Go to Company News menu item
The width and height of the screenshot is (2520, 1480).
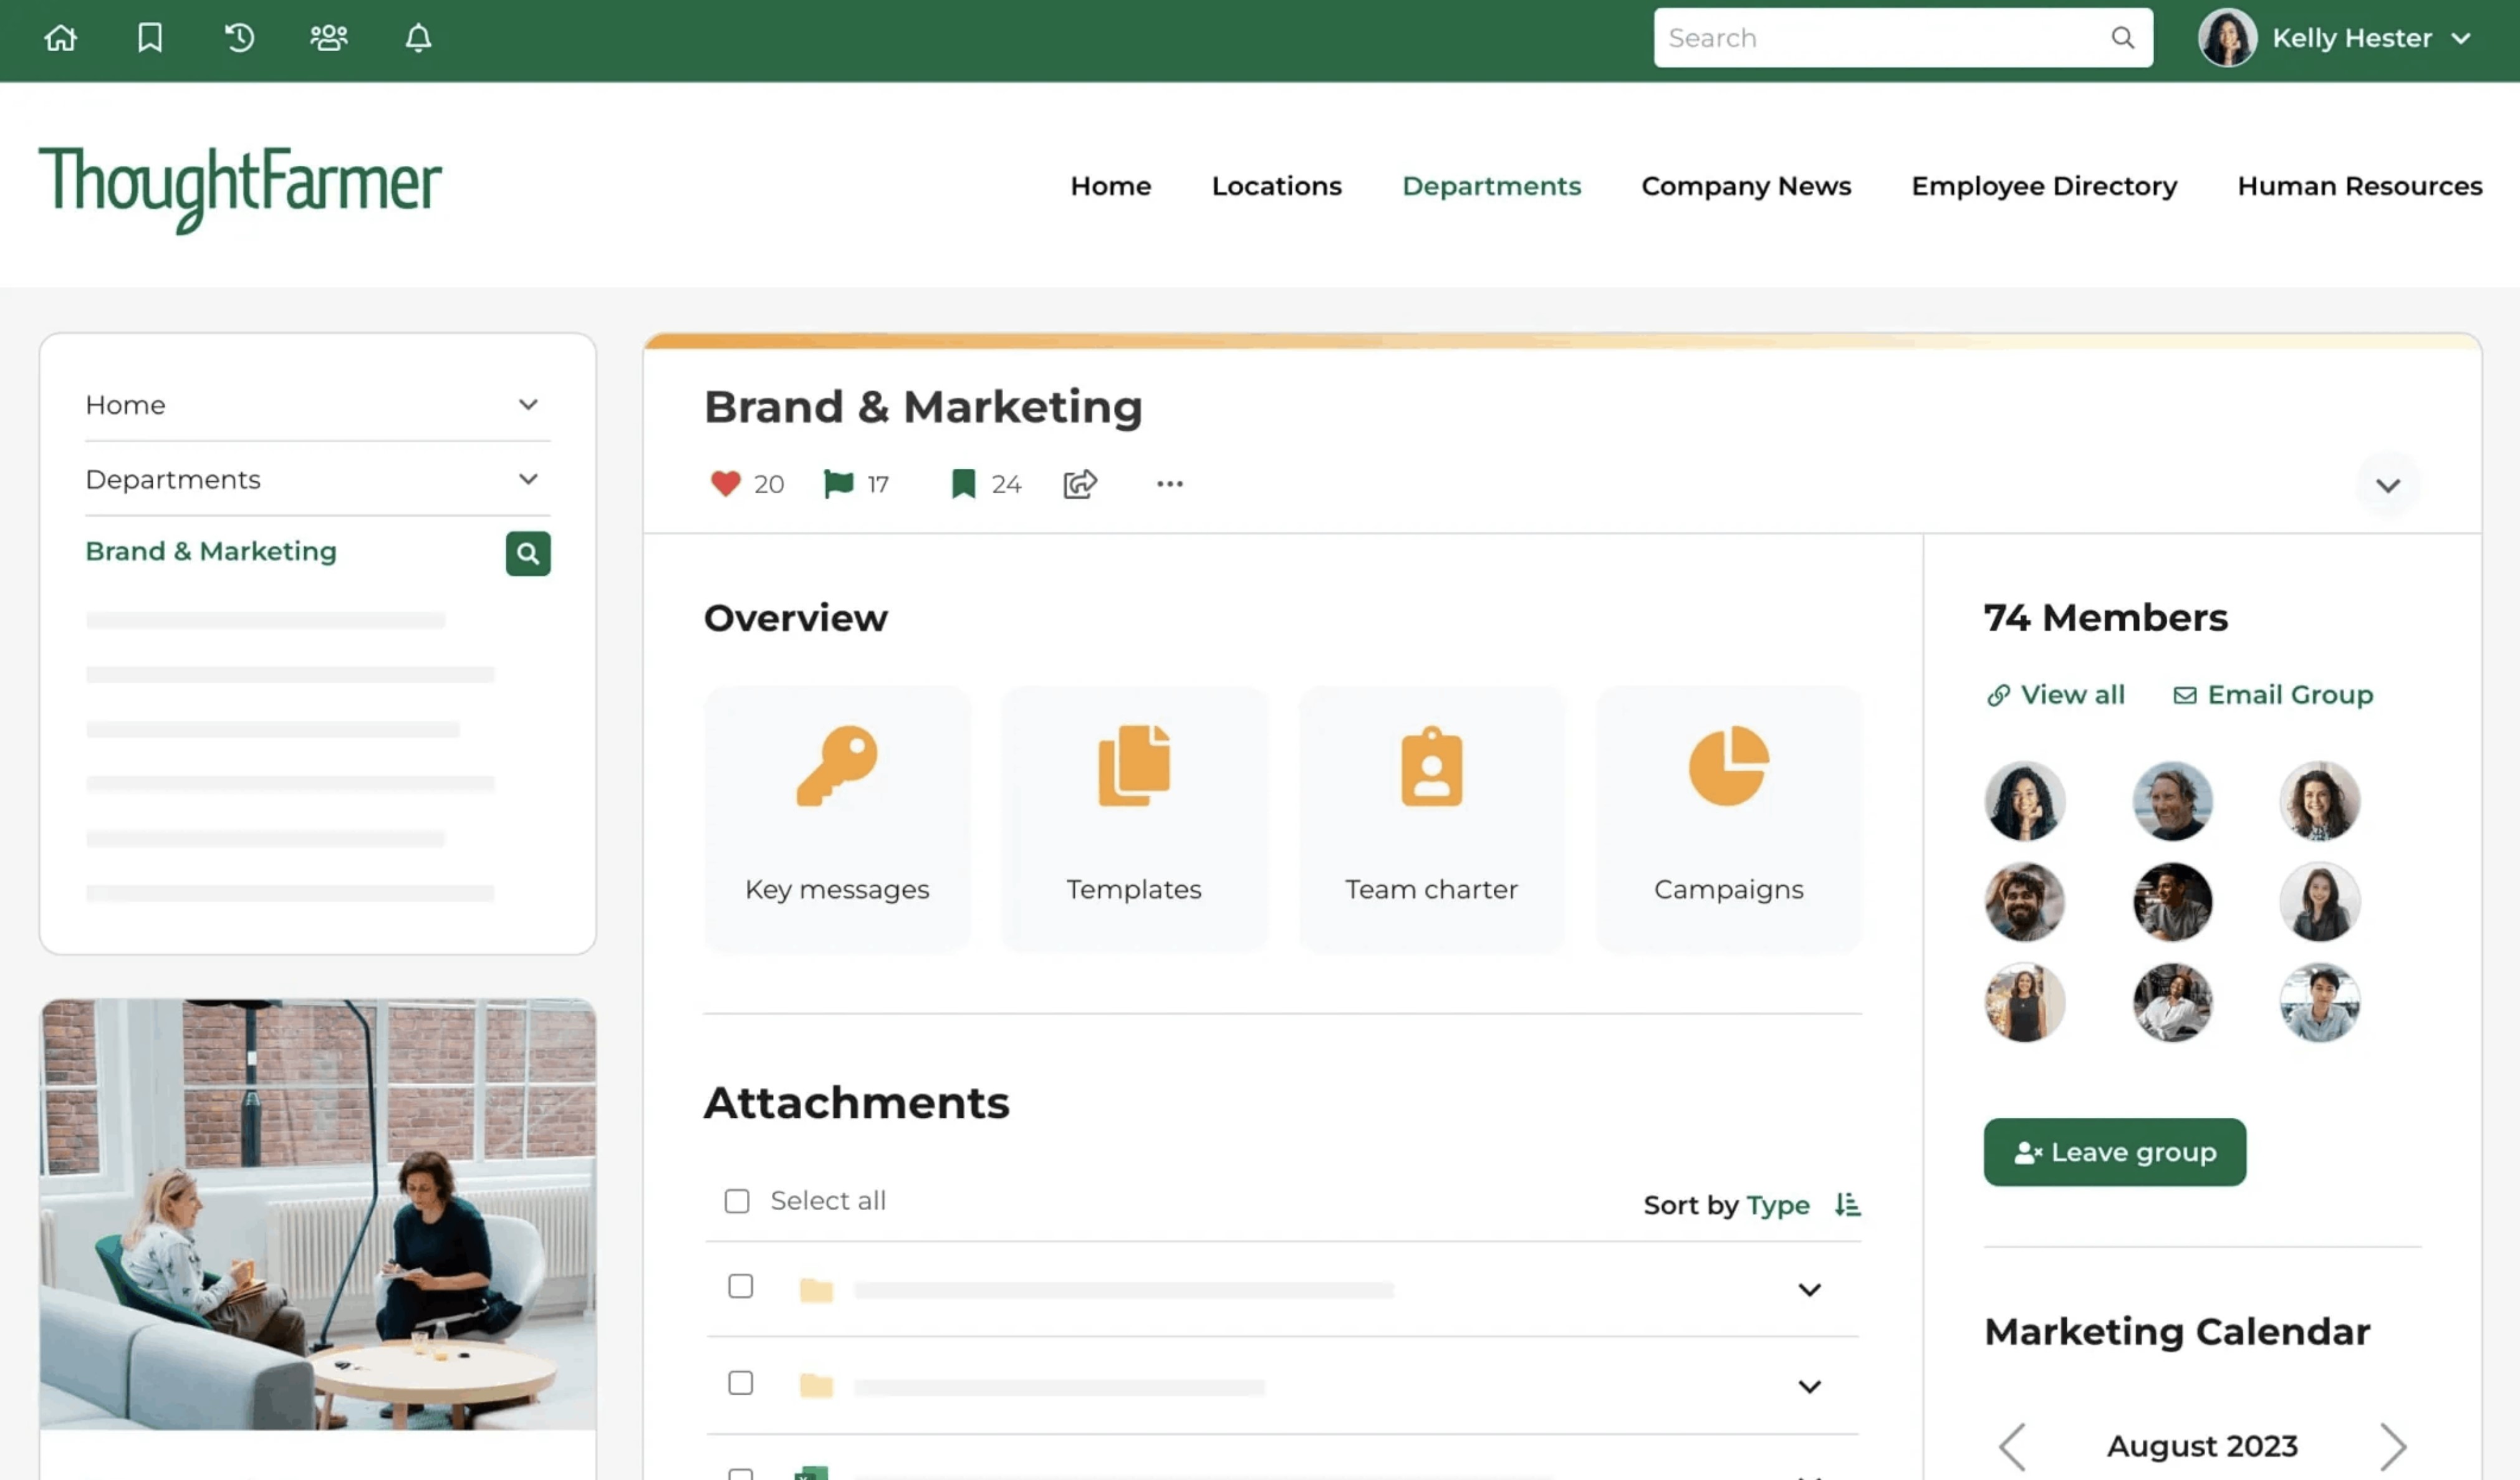(1746, 186)
